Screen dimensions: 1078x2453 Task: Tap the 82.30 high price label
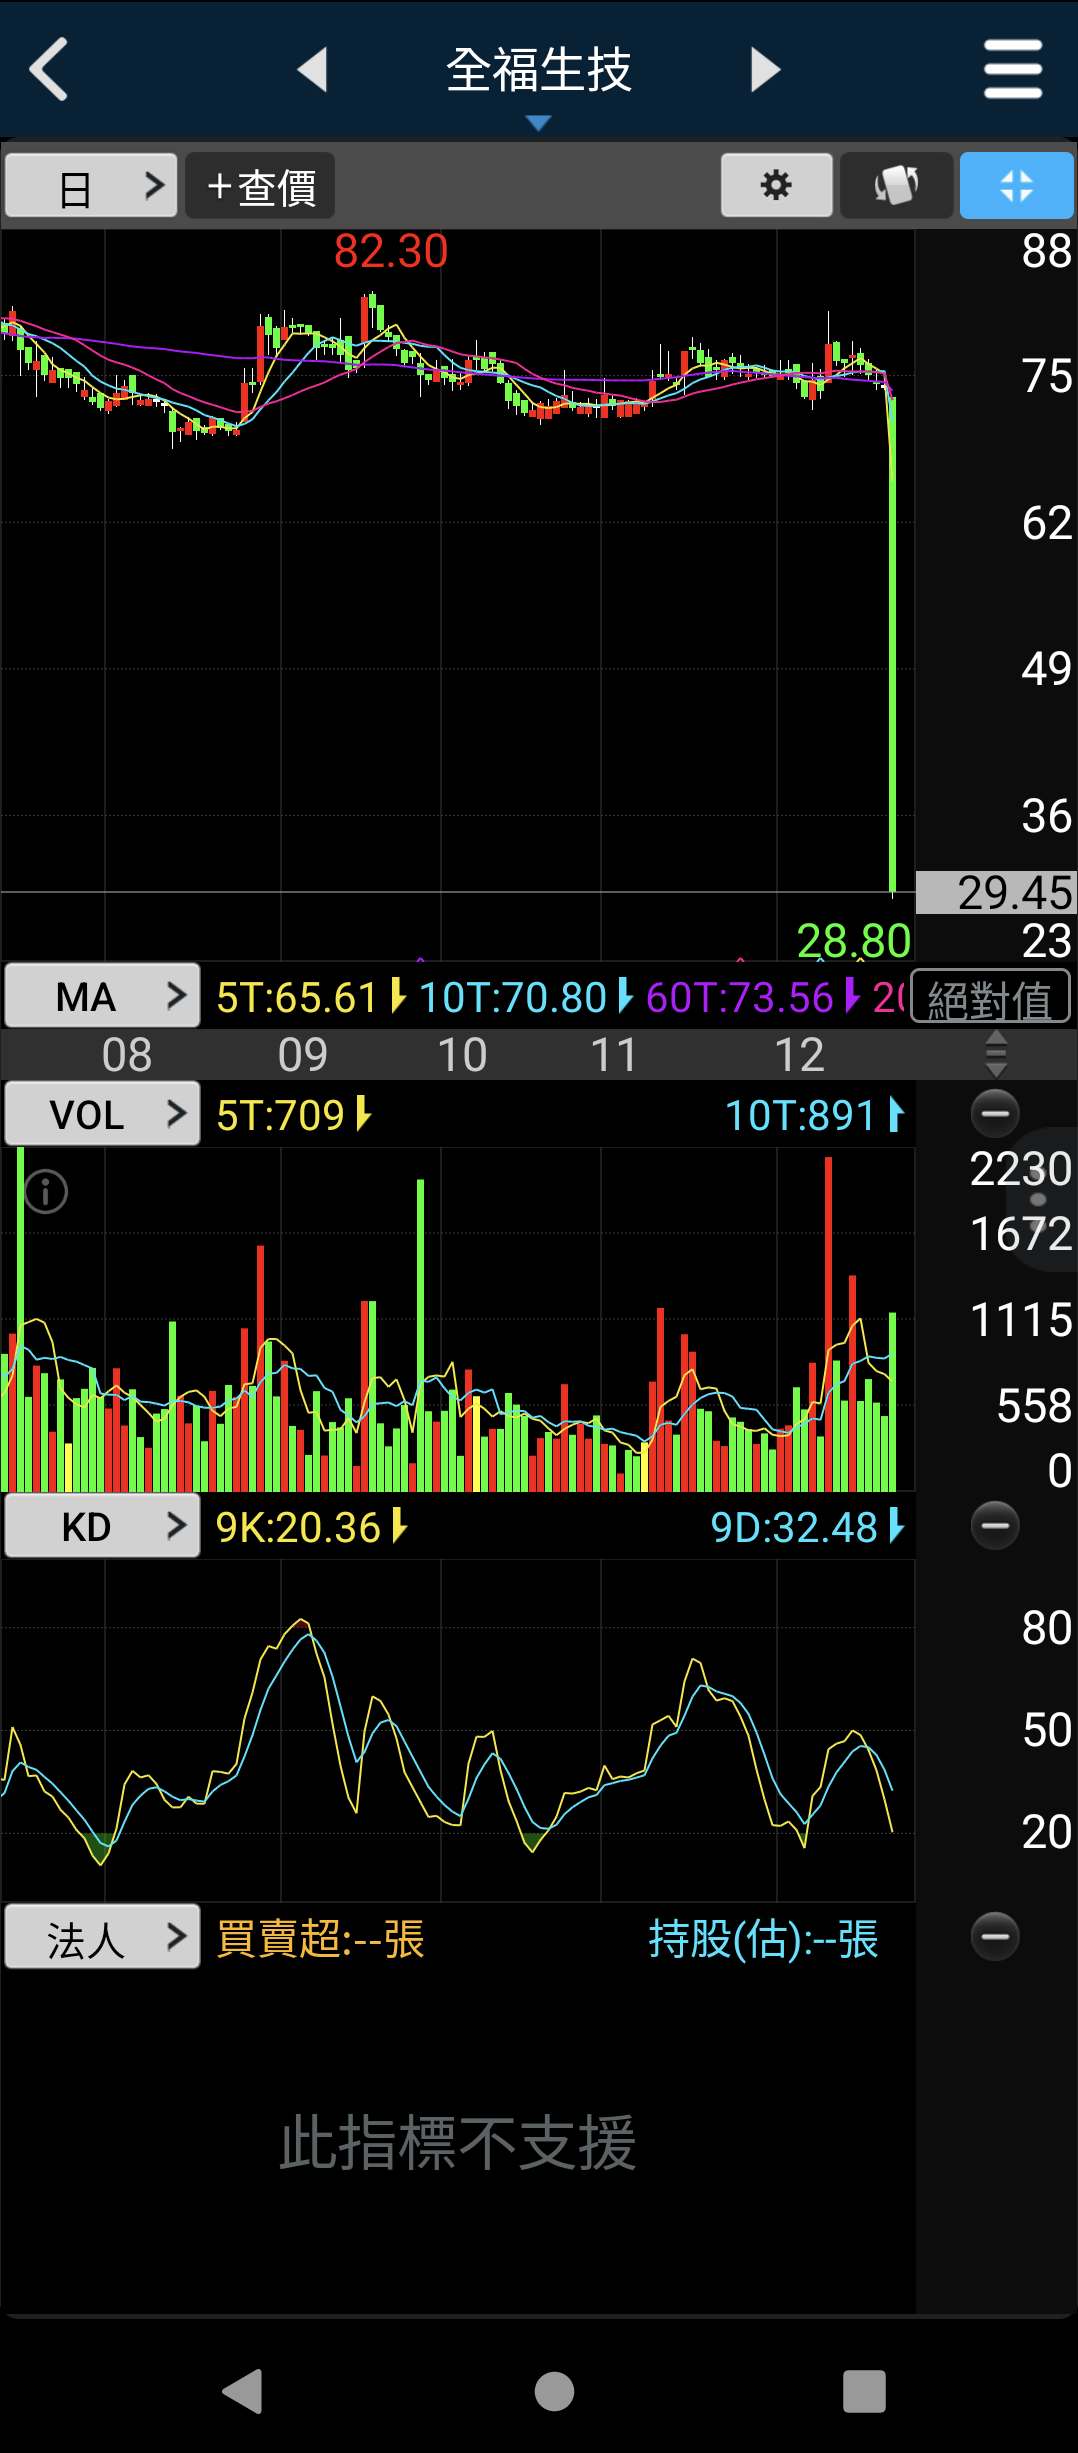coord(391,251)
